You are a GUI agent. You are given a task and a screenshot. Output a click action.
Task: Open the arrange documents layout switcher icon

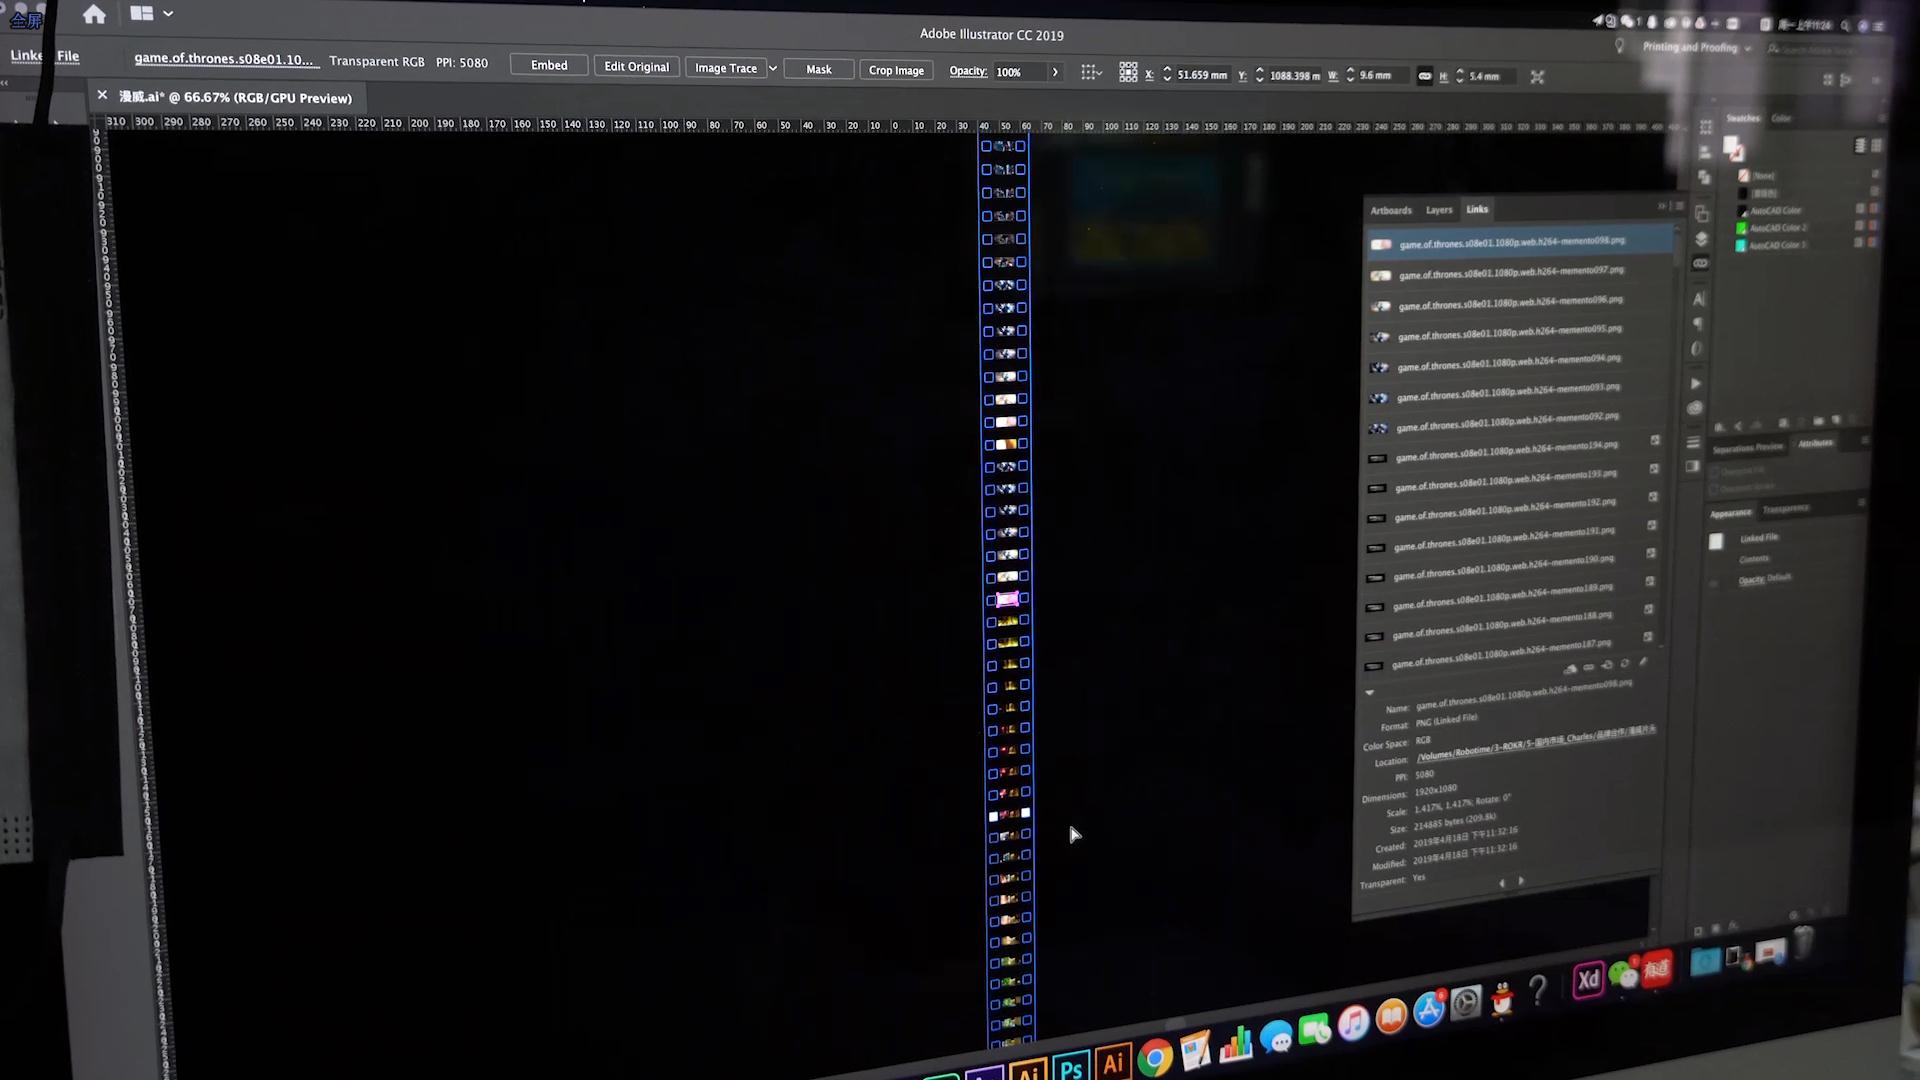(150, 14)
